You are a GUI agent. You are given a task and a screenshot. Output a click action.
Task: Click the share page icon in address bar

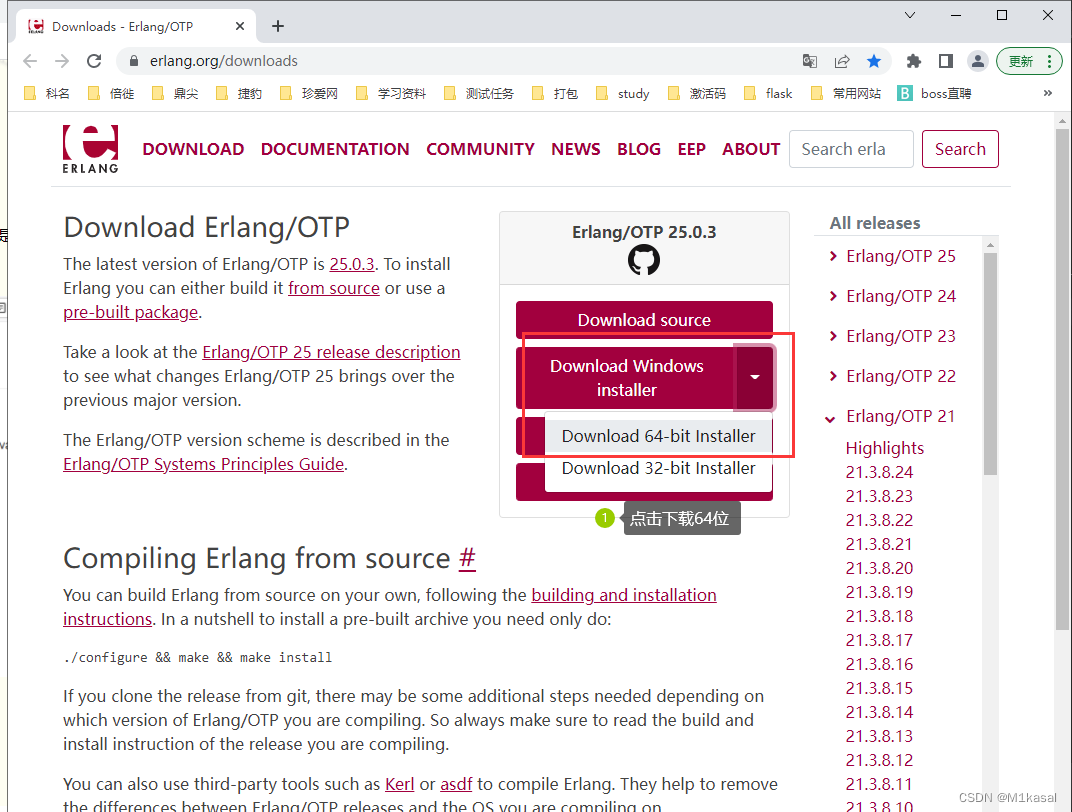click(x=842, y=61)
